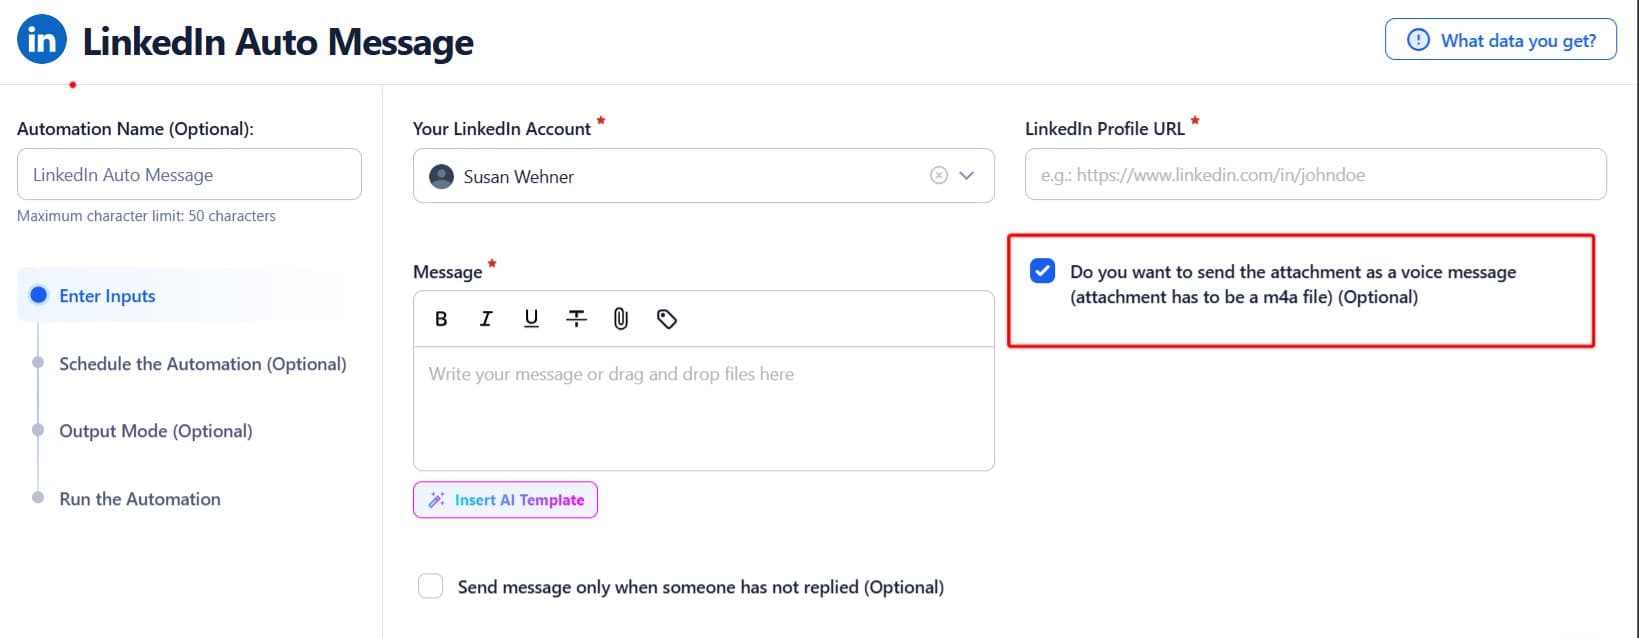Switch to the Output Mode step
The height and width of the screenshot is (638, 1639).
155,431
